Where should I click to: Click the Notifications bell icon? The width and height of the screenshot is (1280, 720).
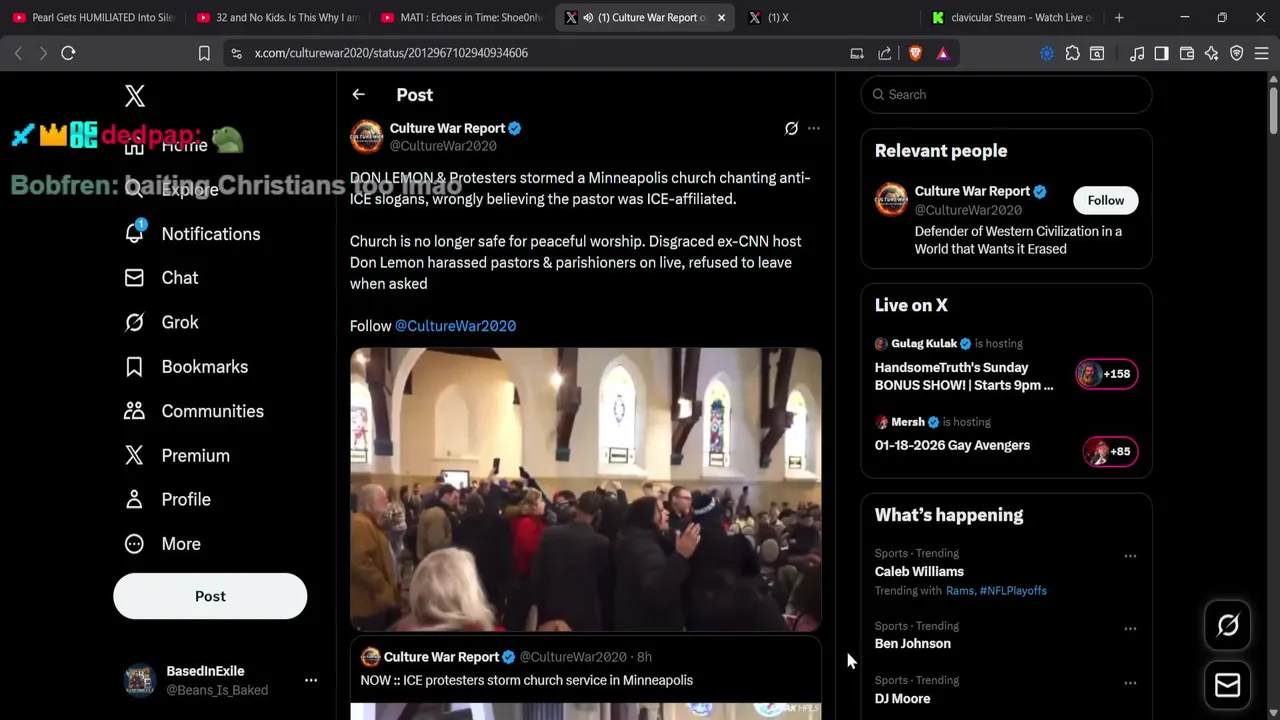click(x=134, y=233)
